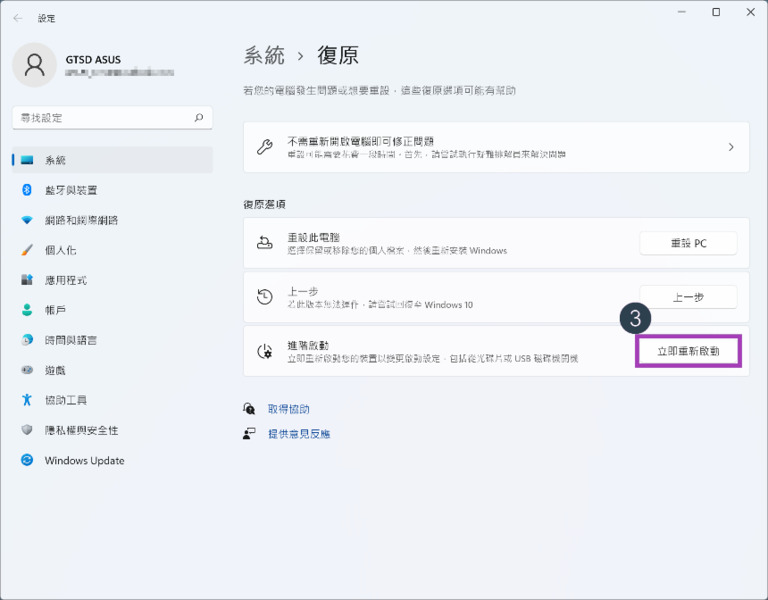The width and height of the screenshot is (768, 600).
Task: Click the 上一步 history clock icon
Action: click(264, 297)
